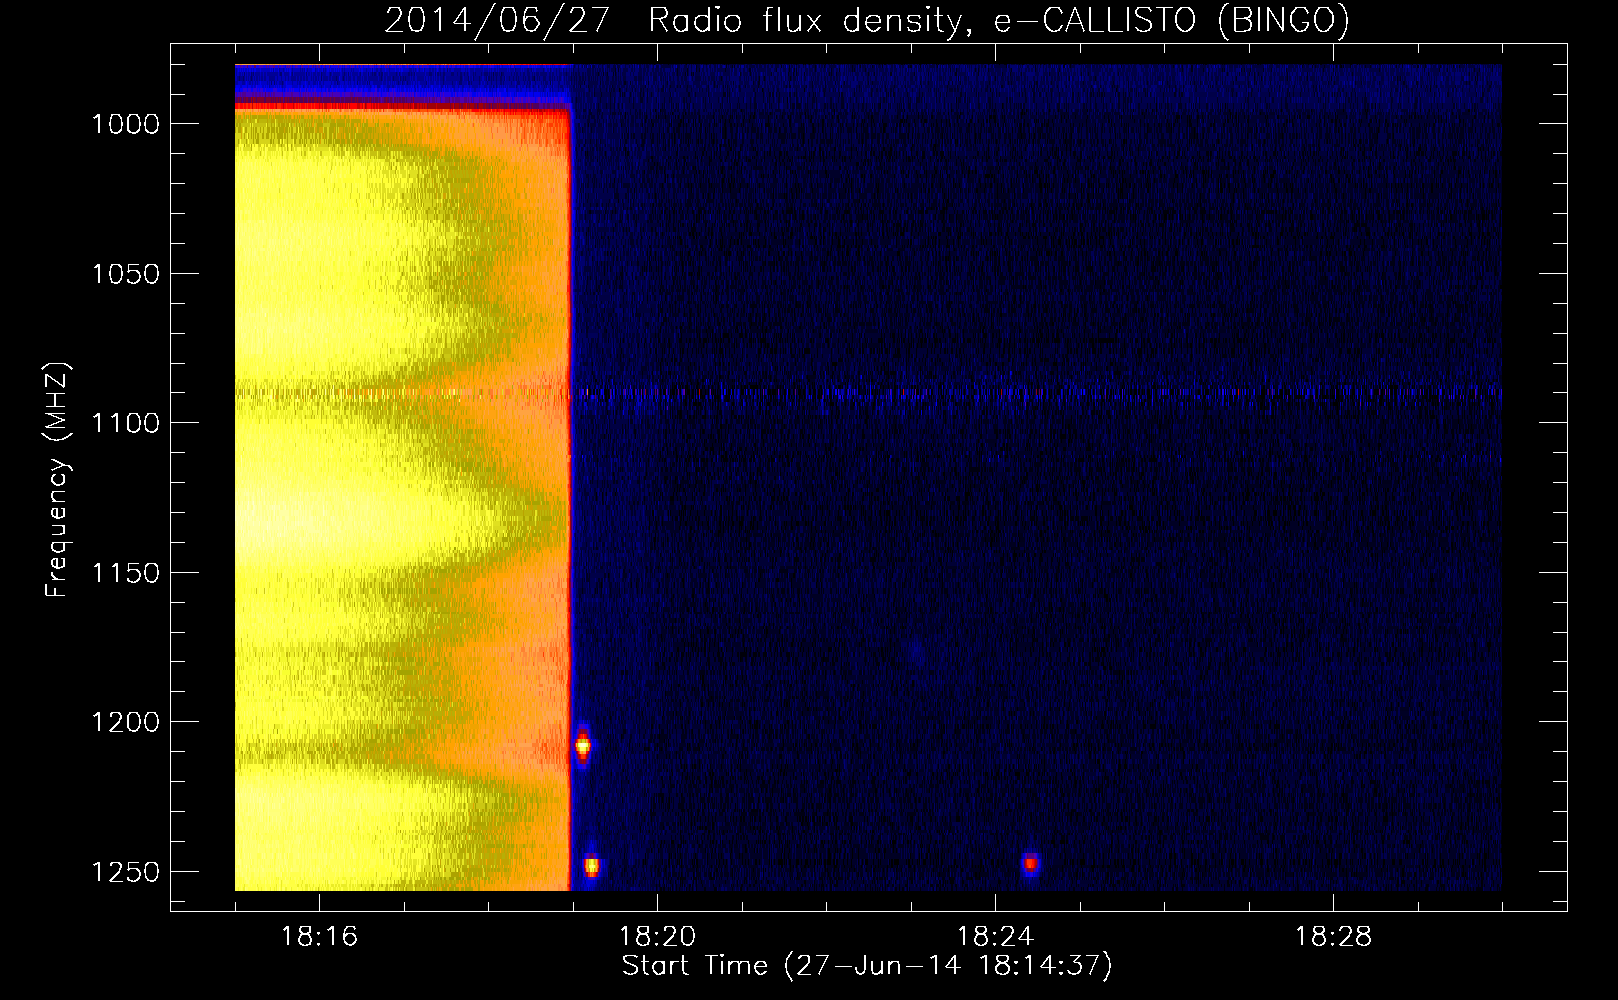
Task: Click the '1200' frequency axis label
Action: (x=125, y=722)
